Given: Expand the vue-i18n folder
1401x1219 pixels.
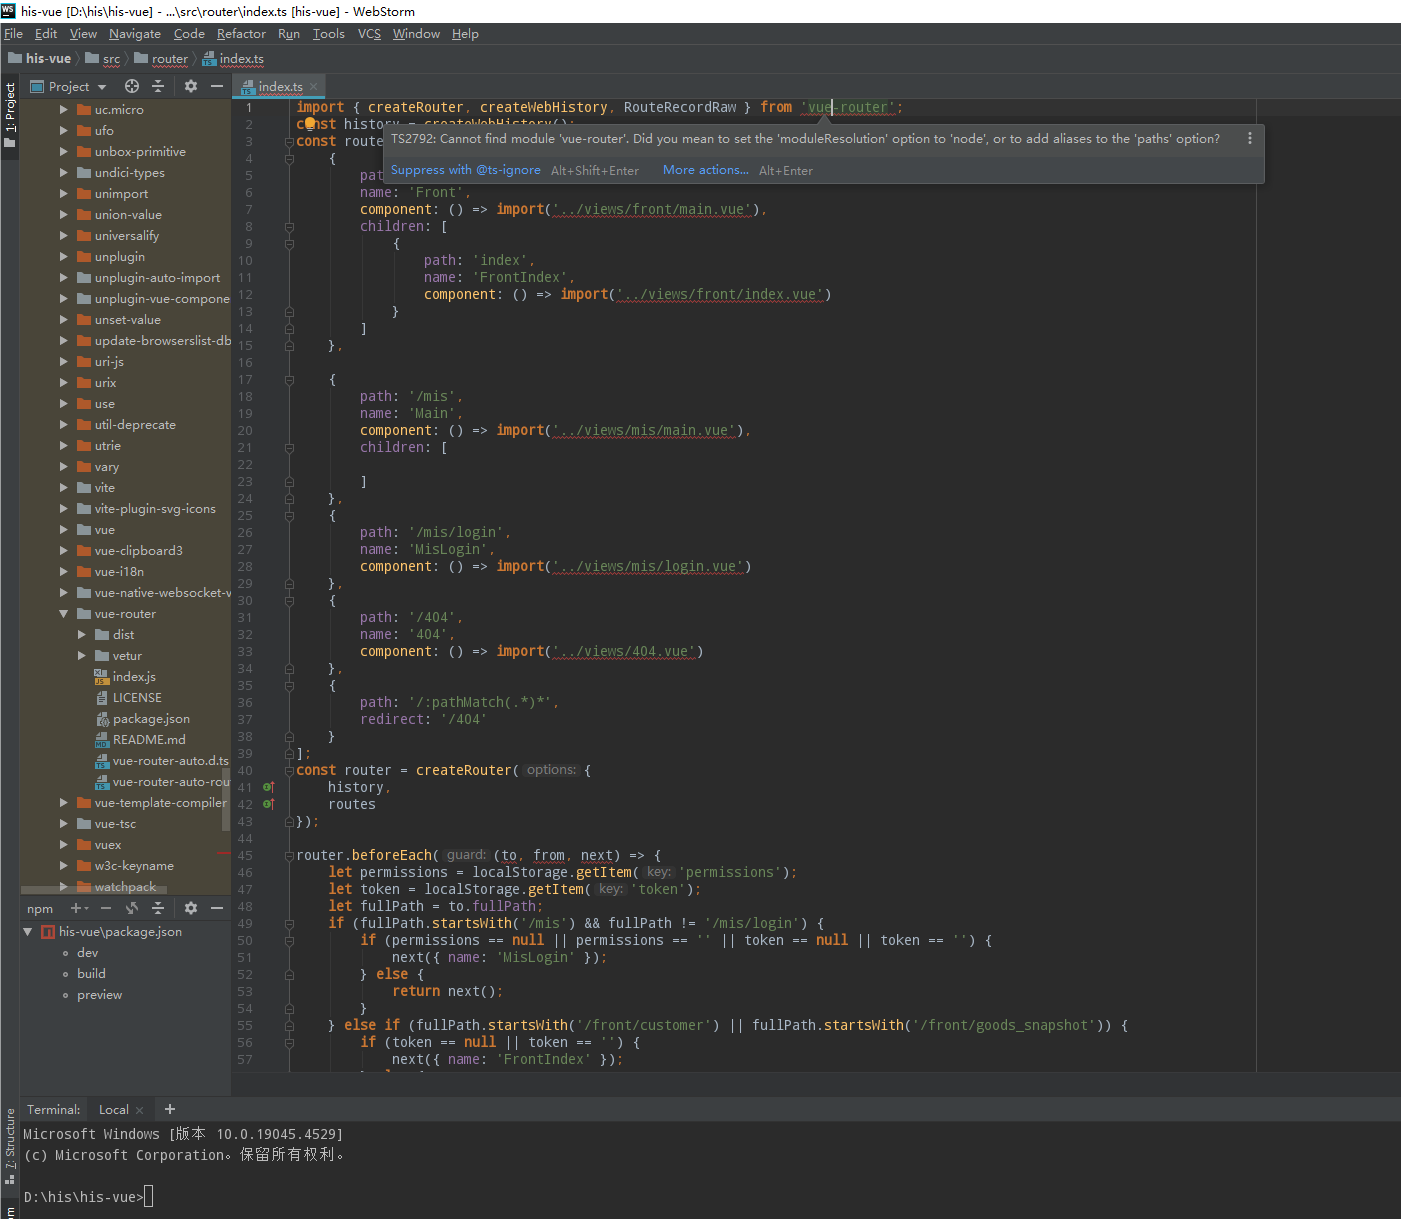Looking at the screenshot, I should (64, 572).
